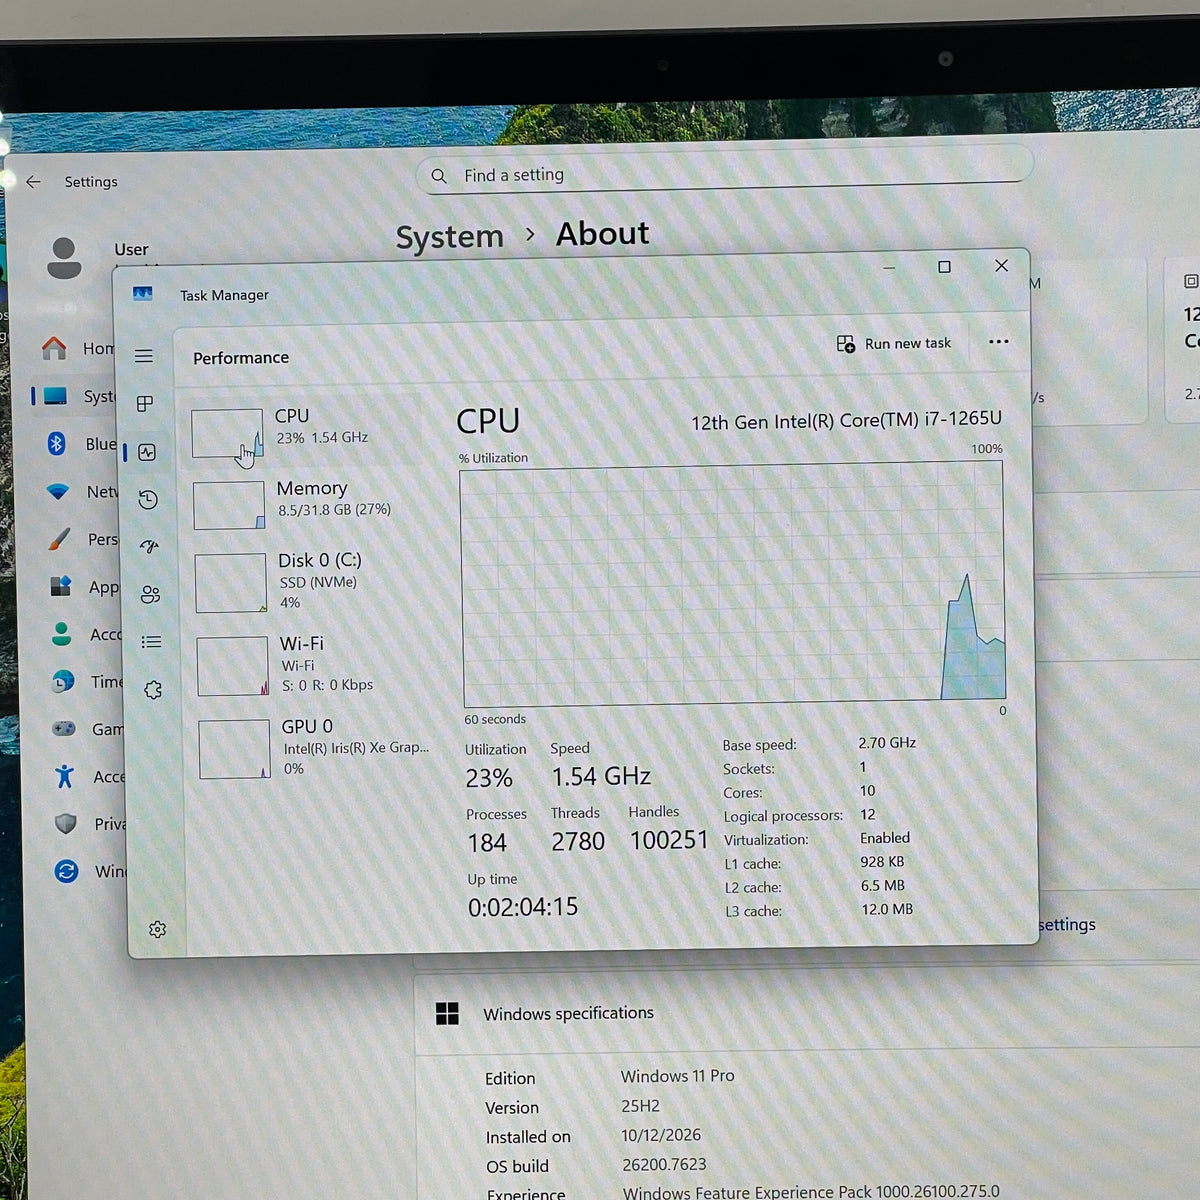
Task: Open the User account profile in Settings
Action: tap(97, 256)
